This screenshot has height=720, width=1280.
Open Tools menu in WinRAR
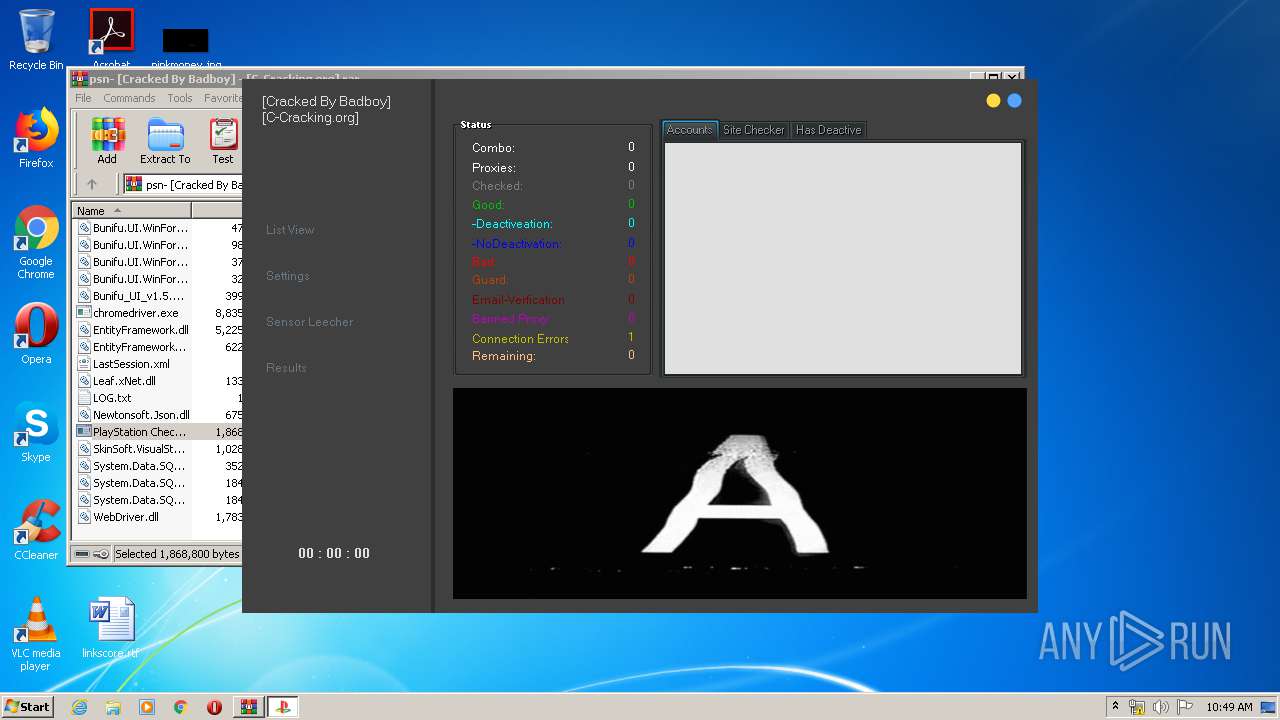[180, 98]
